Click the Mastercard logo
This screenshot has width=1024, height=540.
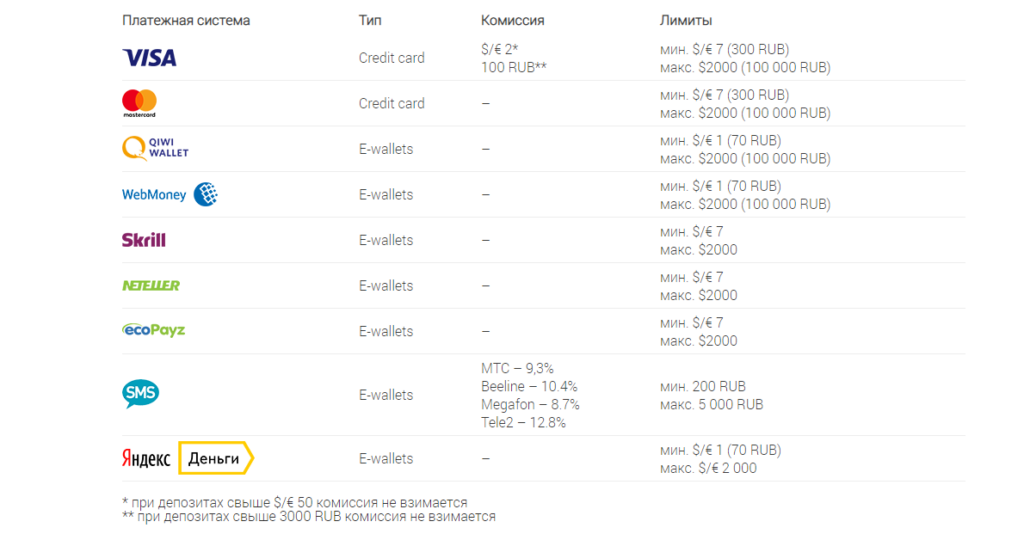click(139, 103)
